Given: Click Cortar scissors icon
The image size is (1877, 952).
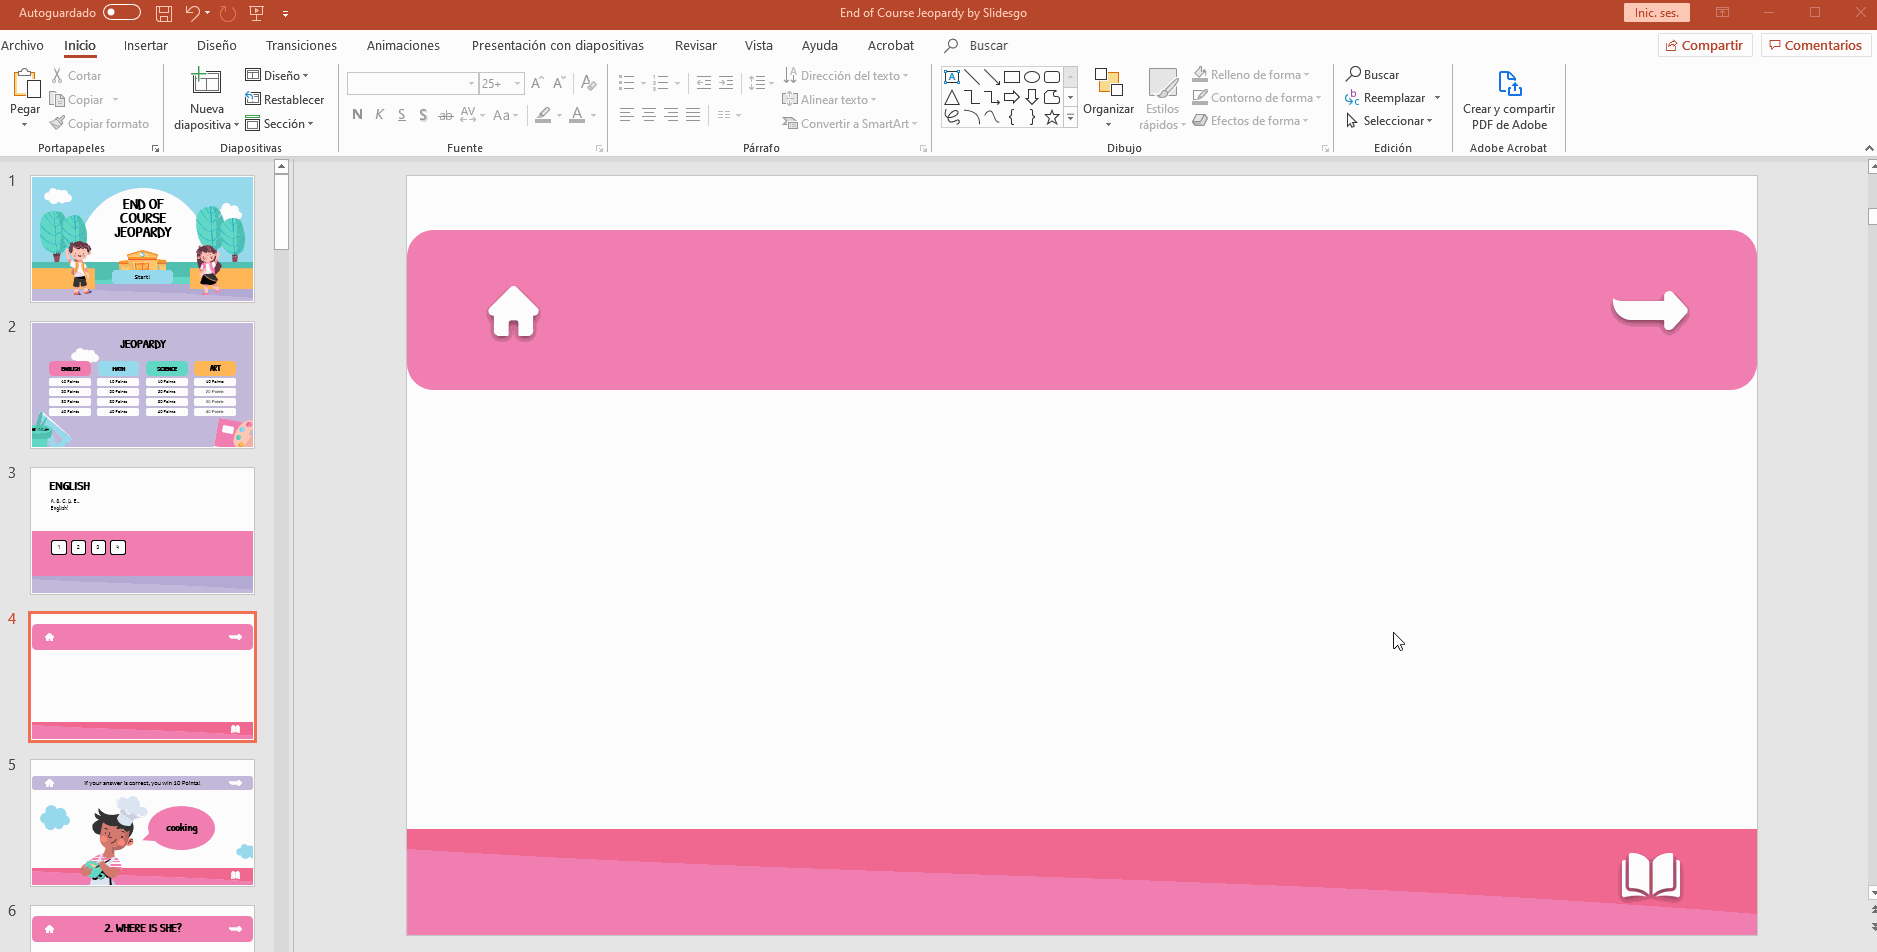Looking at the screenshot, I should pos(57,76).
